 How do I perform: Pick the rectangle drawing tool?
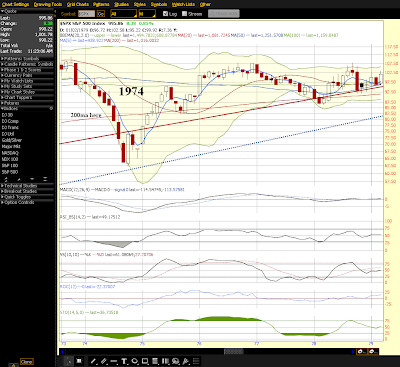145,361
